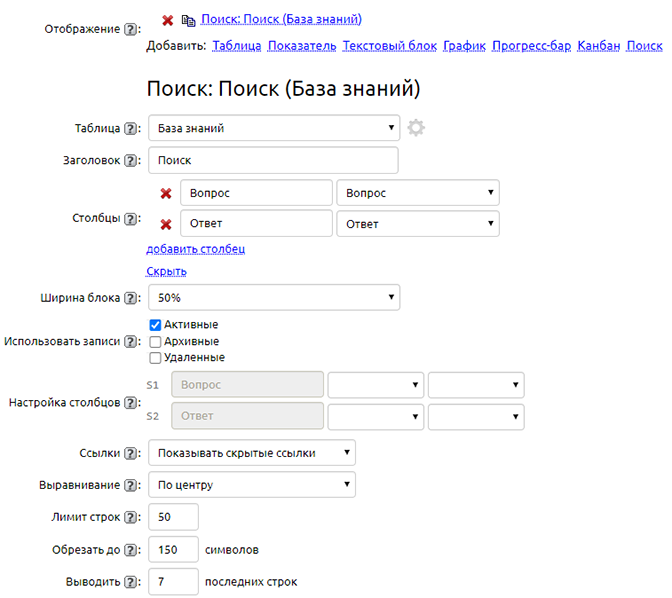The height and width of the screenshot is (598, 672).
Task: Open table settings gear icon
Action: [x=416, y=128]
